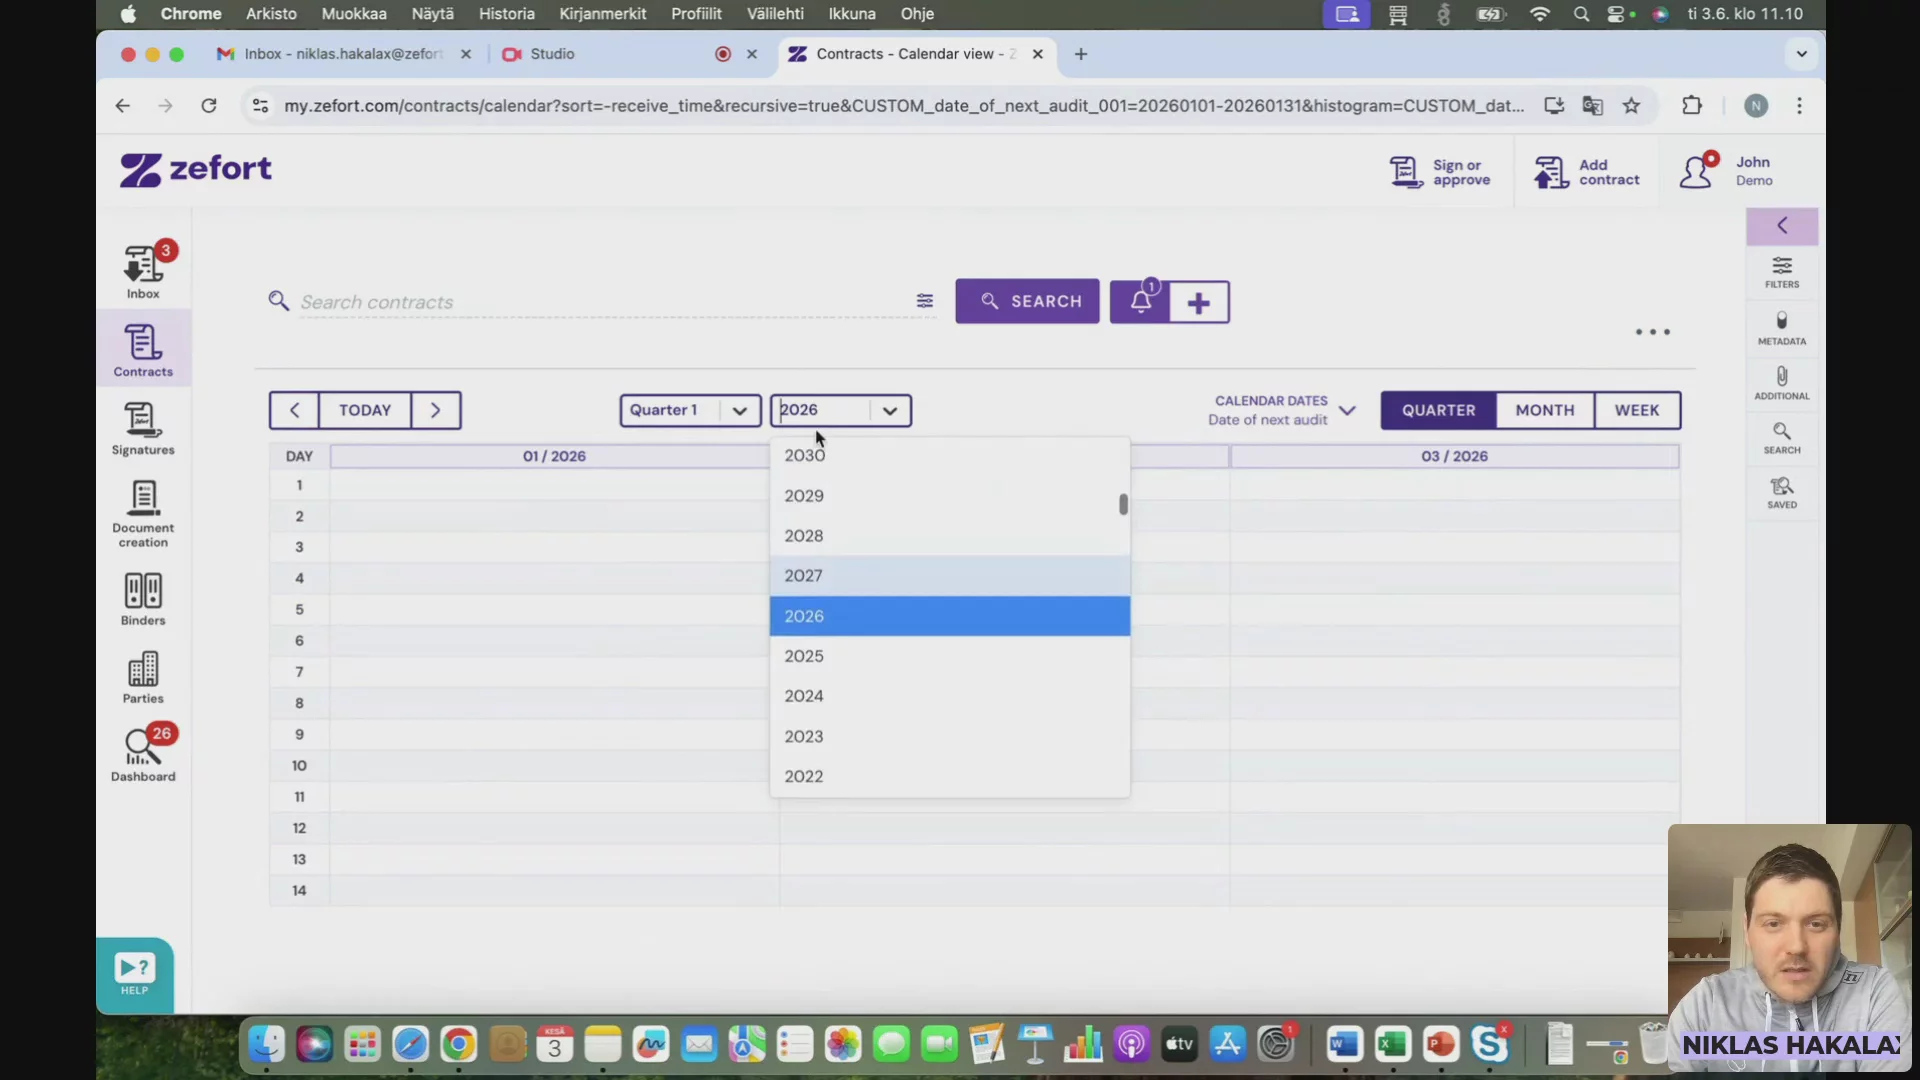The width and height of the screenshot is (1920, 1080).
Task: Click the Zefort logo
Action: [x=196, y=170]
